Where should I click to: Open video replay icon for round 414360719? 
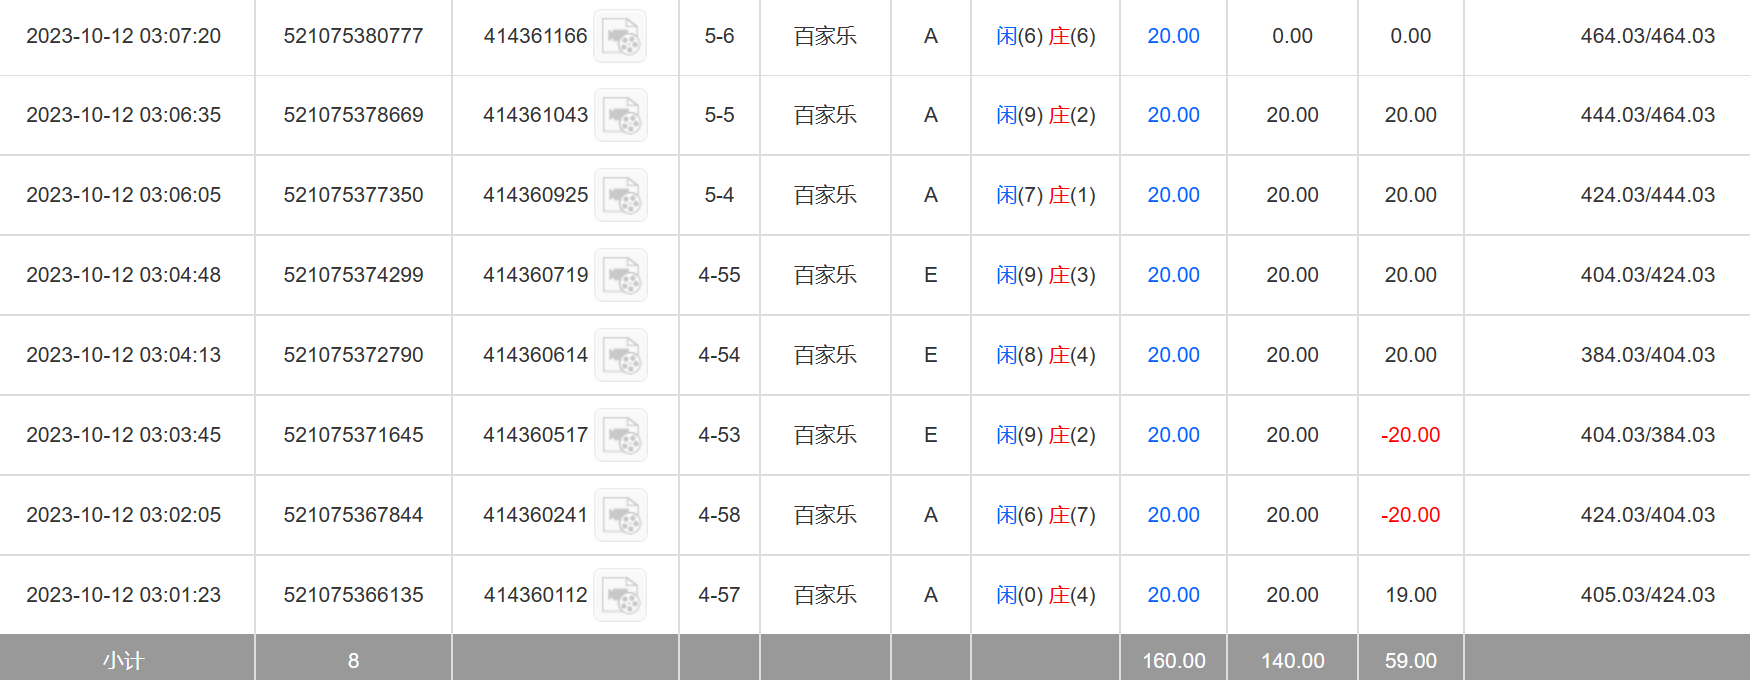pos(620,275)
